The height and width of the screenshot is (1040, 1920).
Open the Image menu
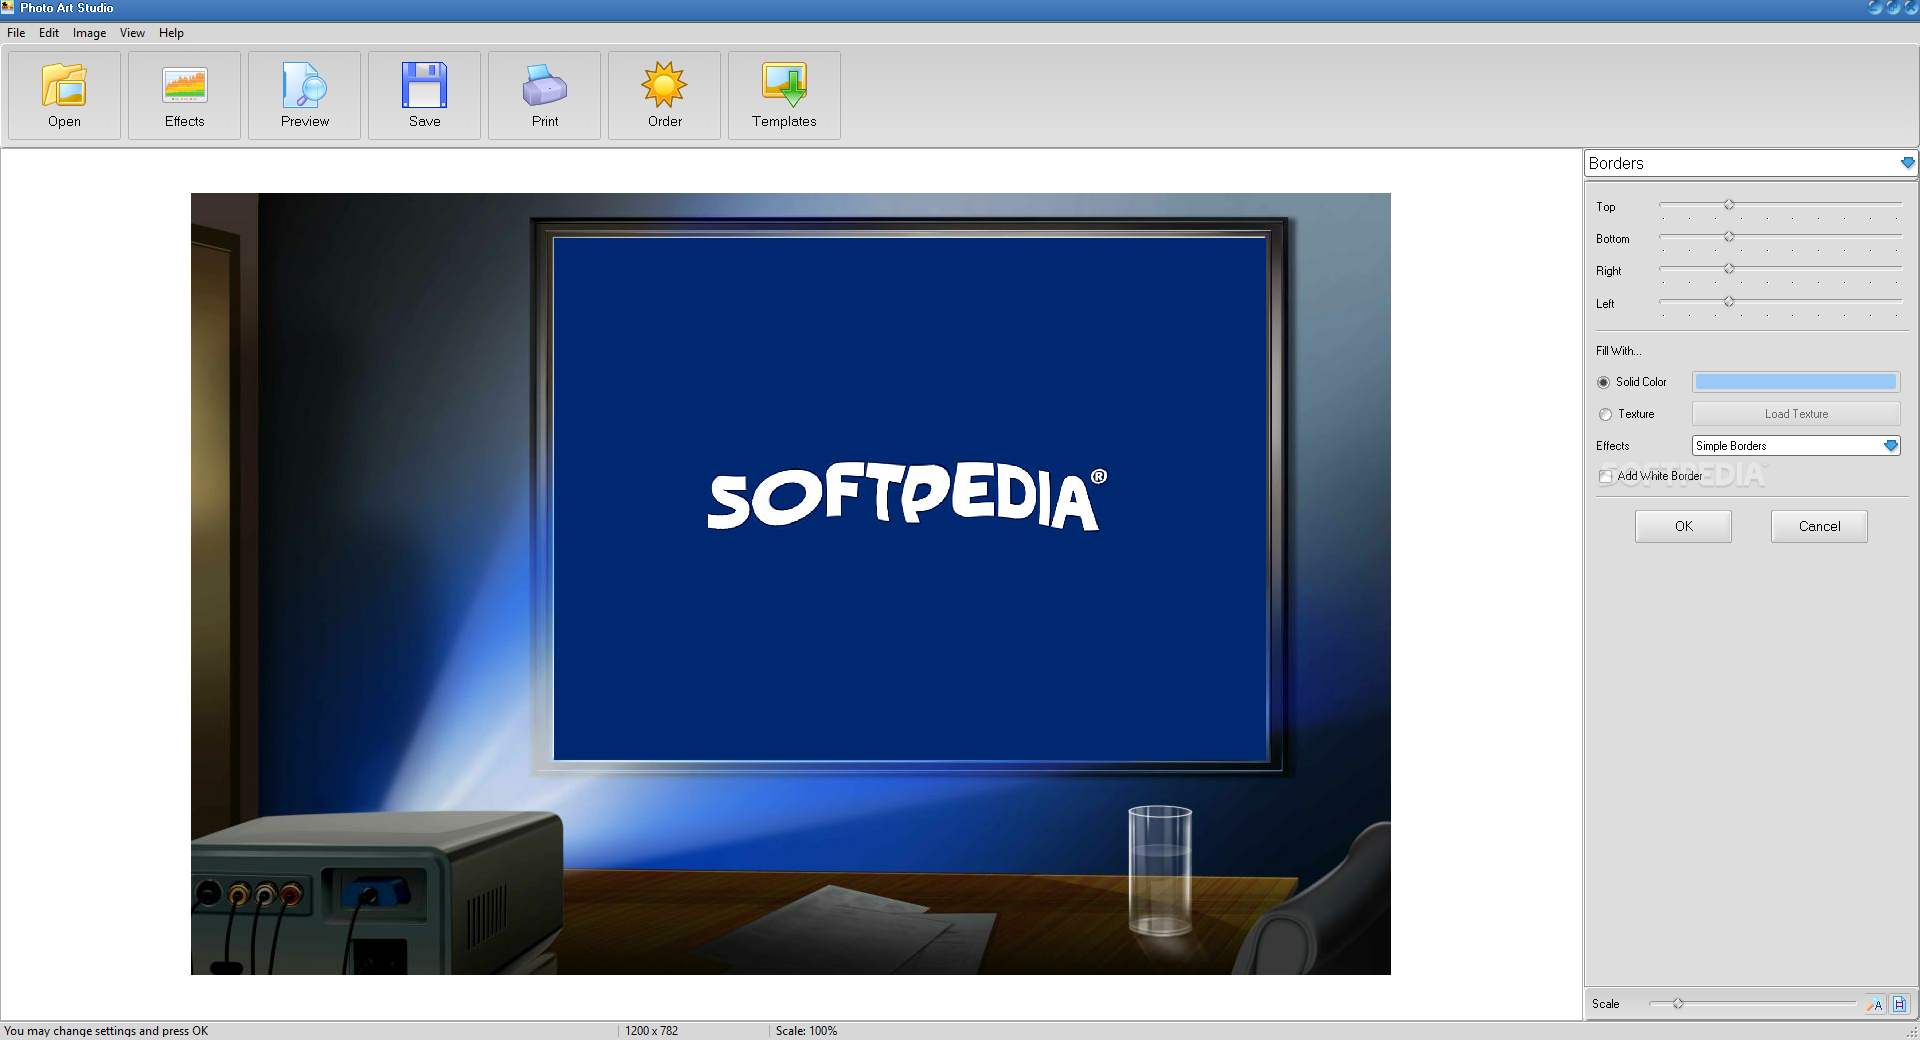pos(89,33)
